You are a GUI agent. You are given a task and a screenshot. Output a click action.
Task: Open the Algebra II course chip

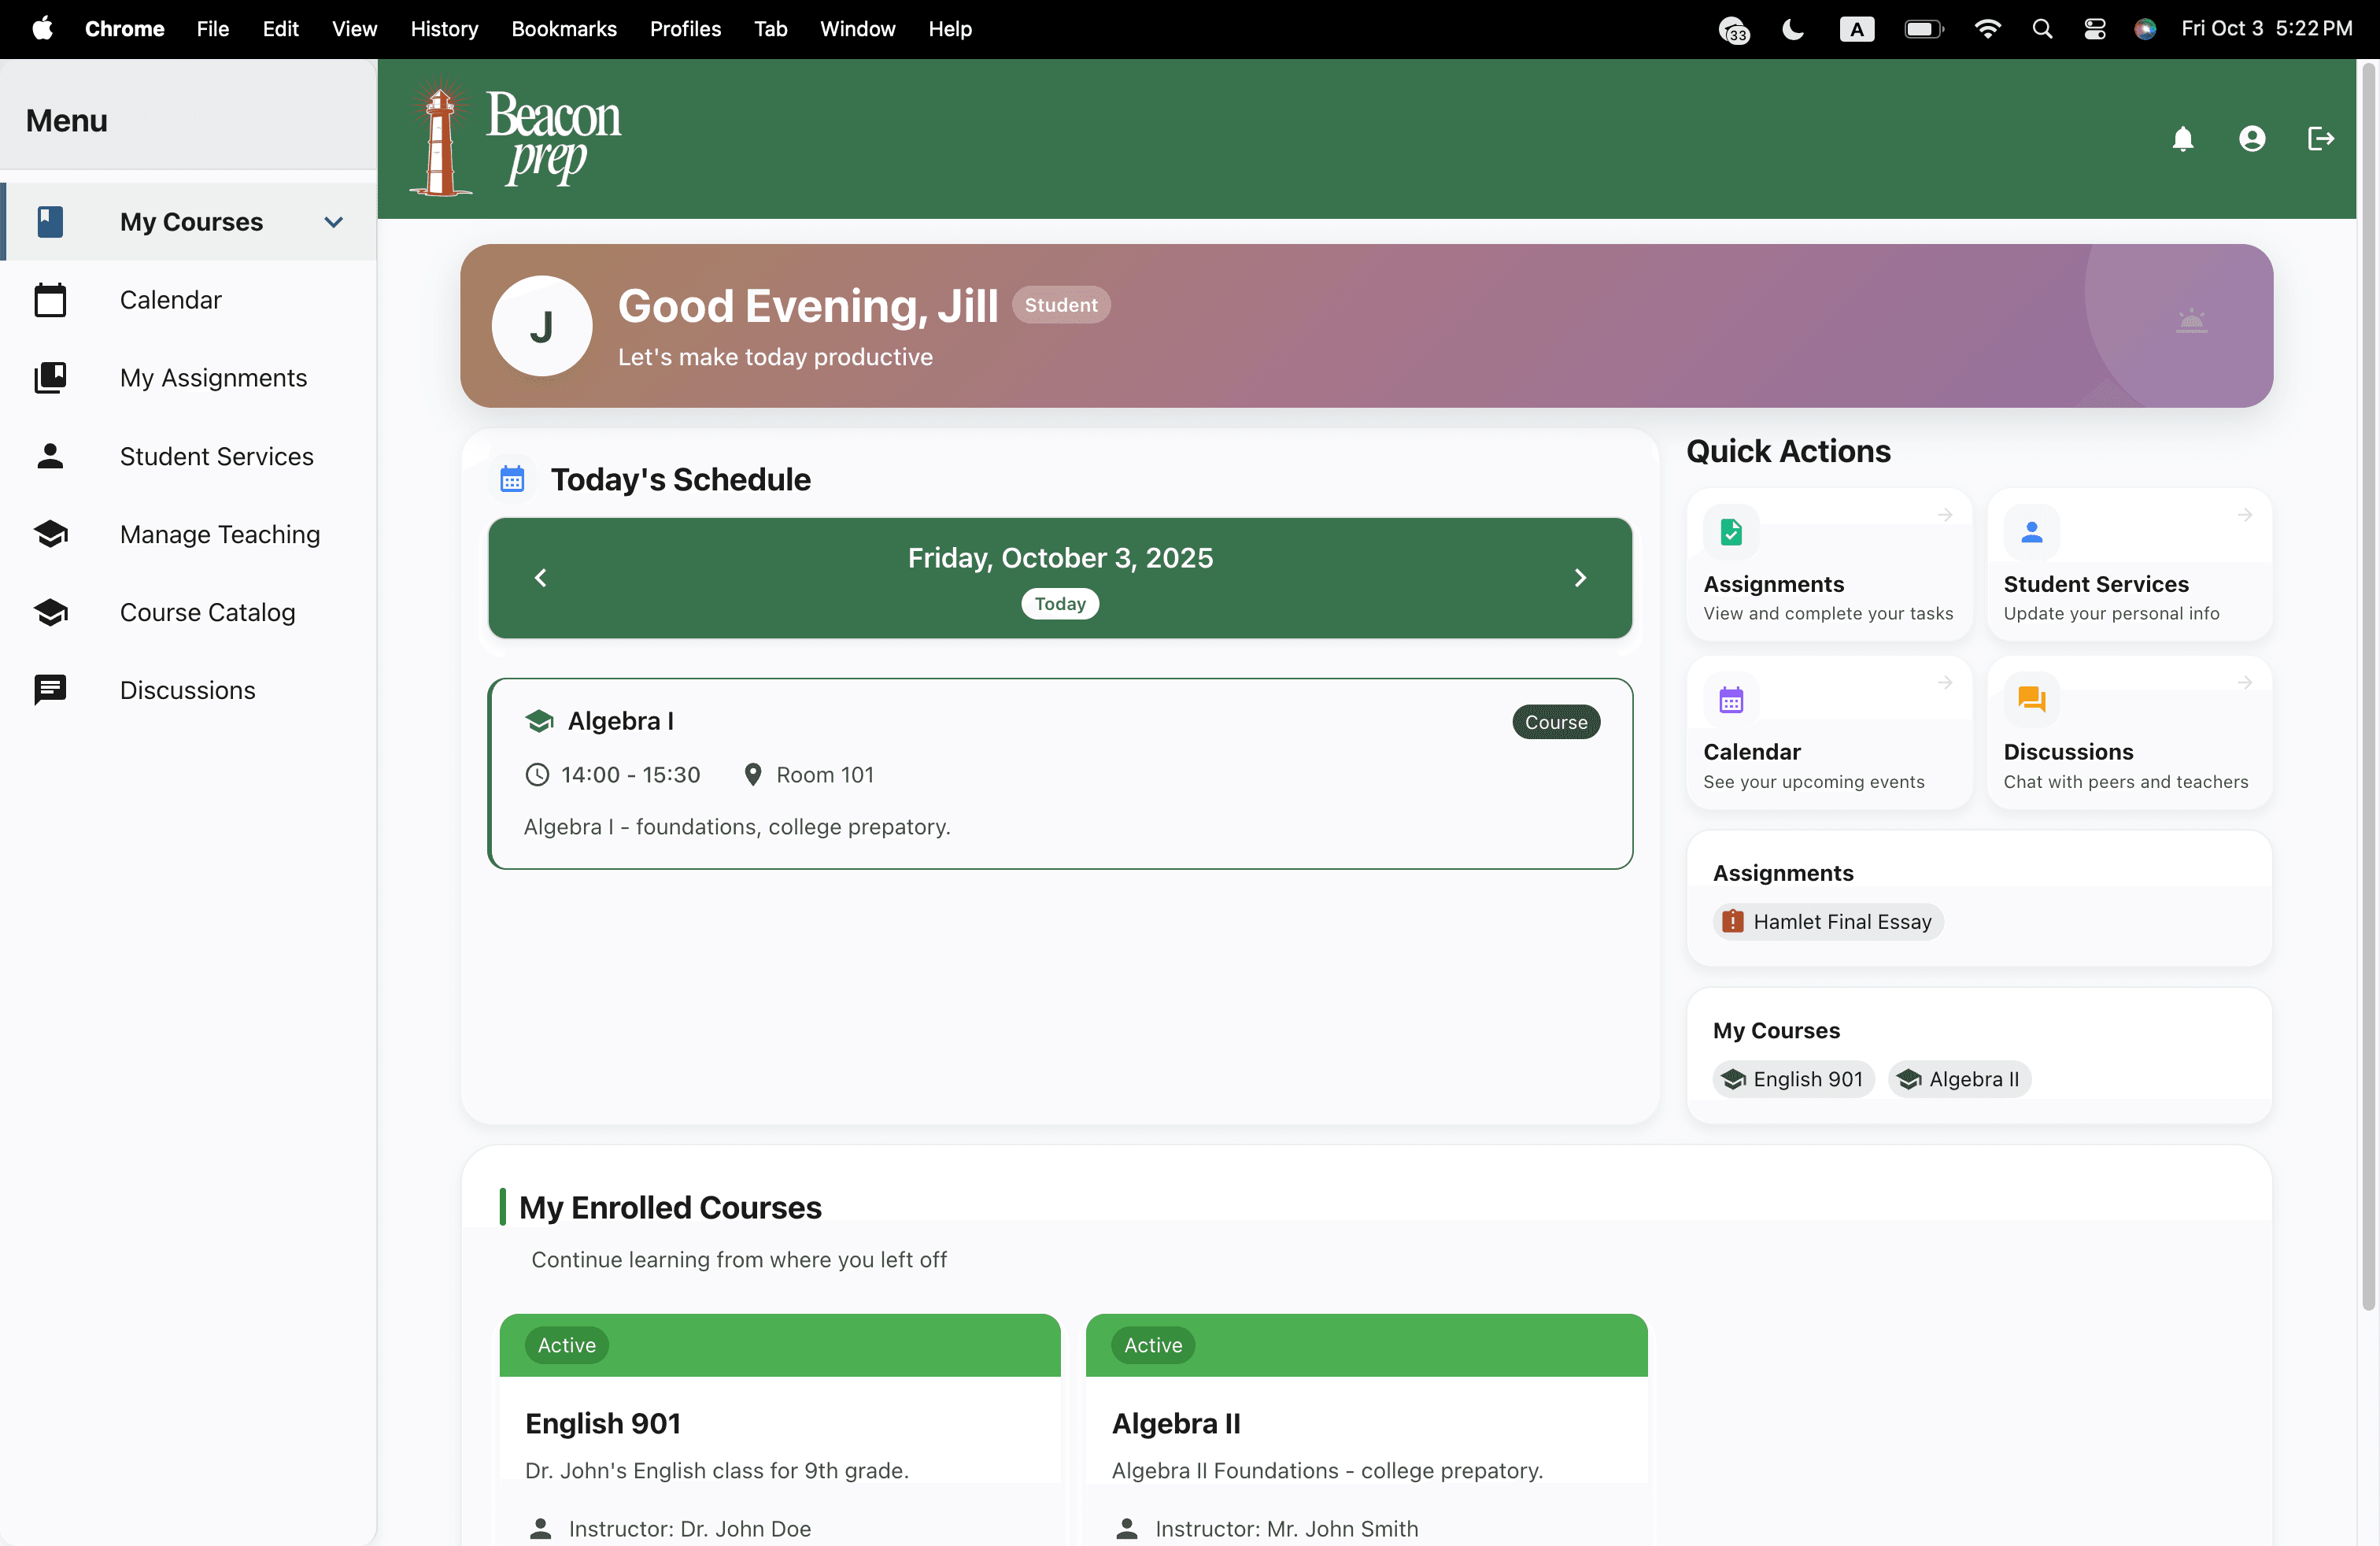1959,1079
